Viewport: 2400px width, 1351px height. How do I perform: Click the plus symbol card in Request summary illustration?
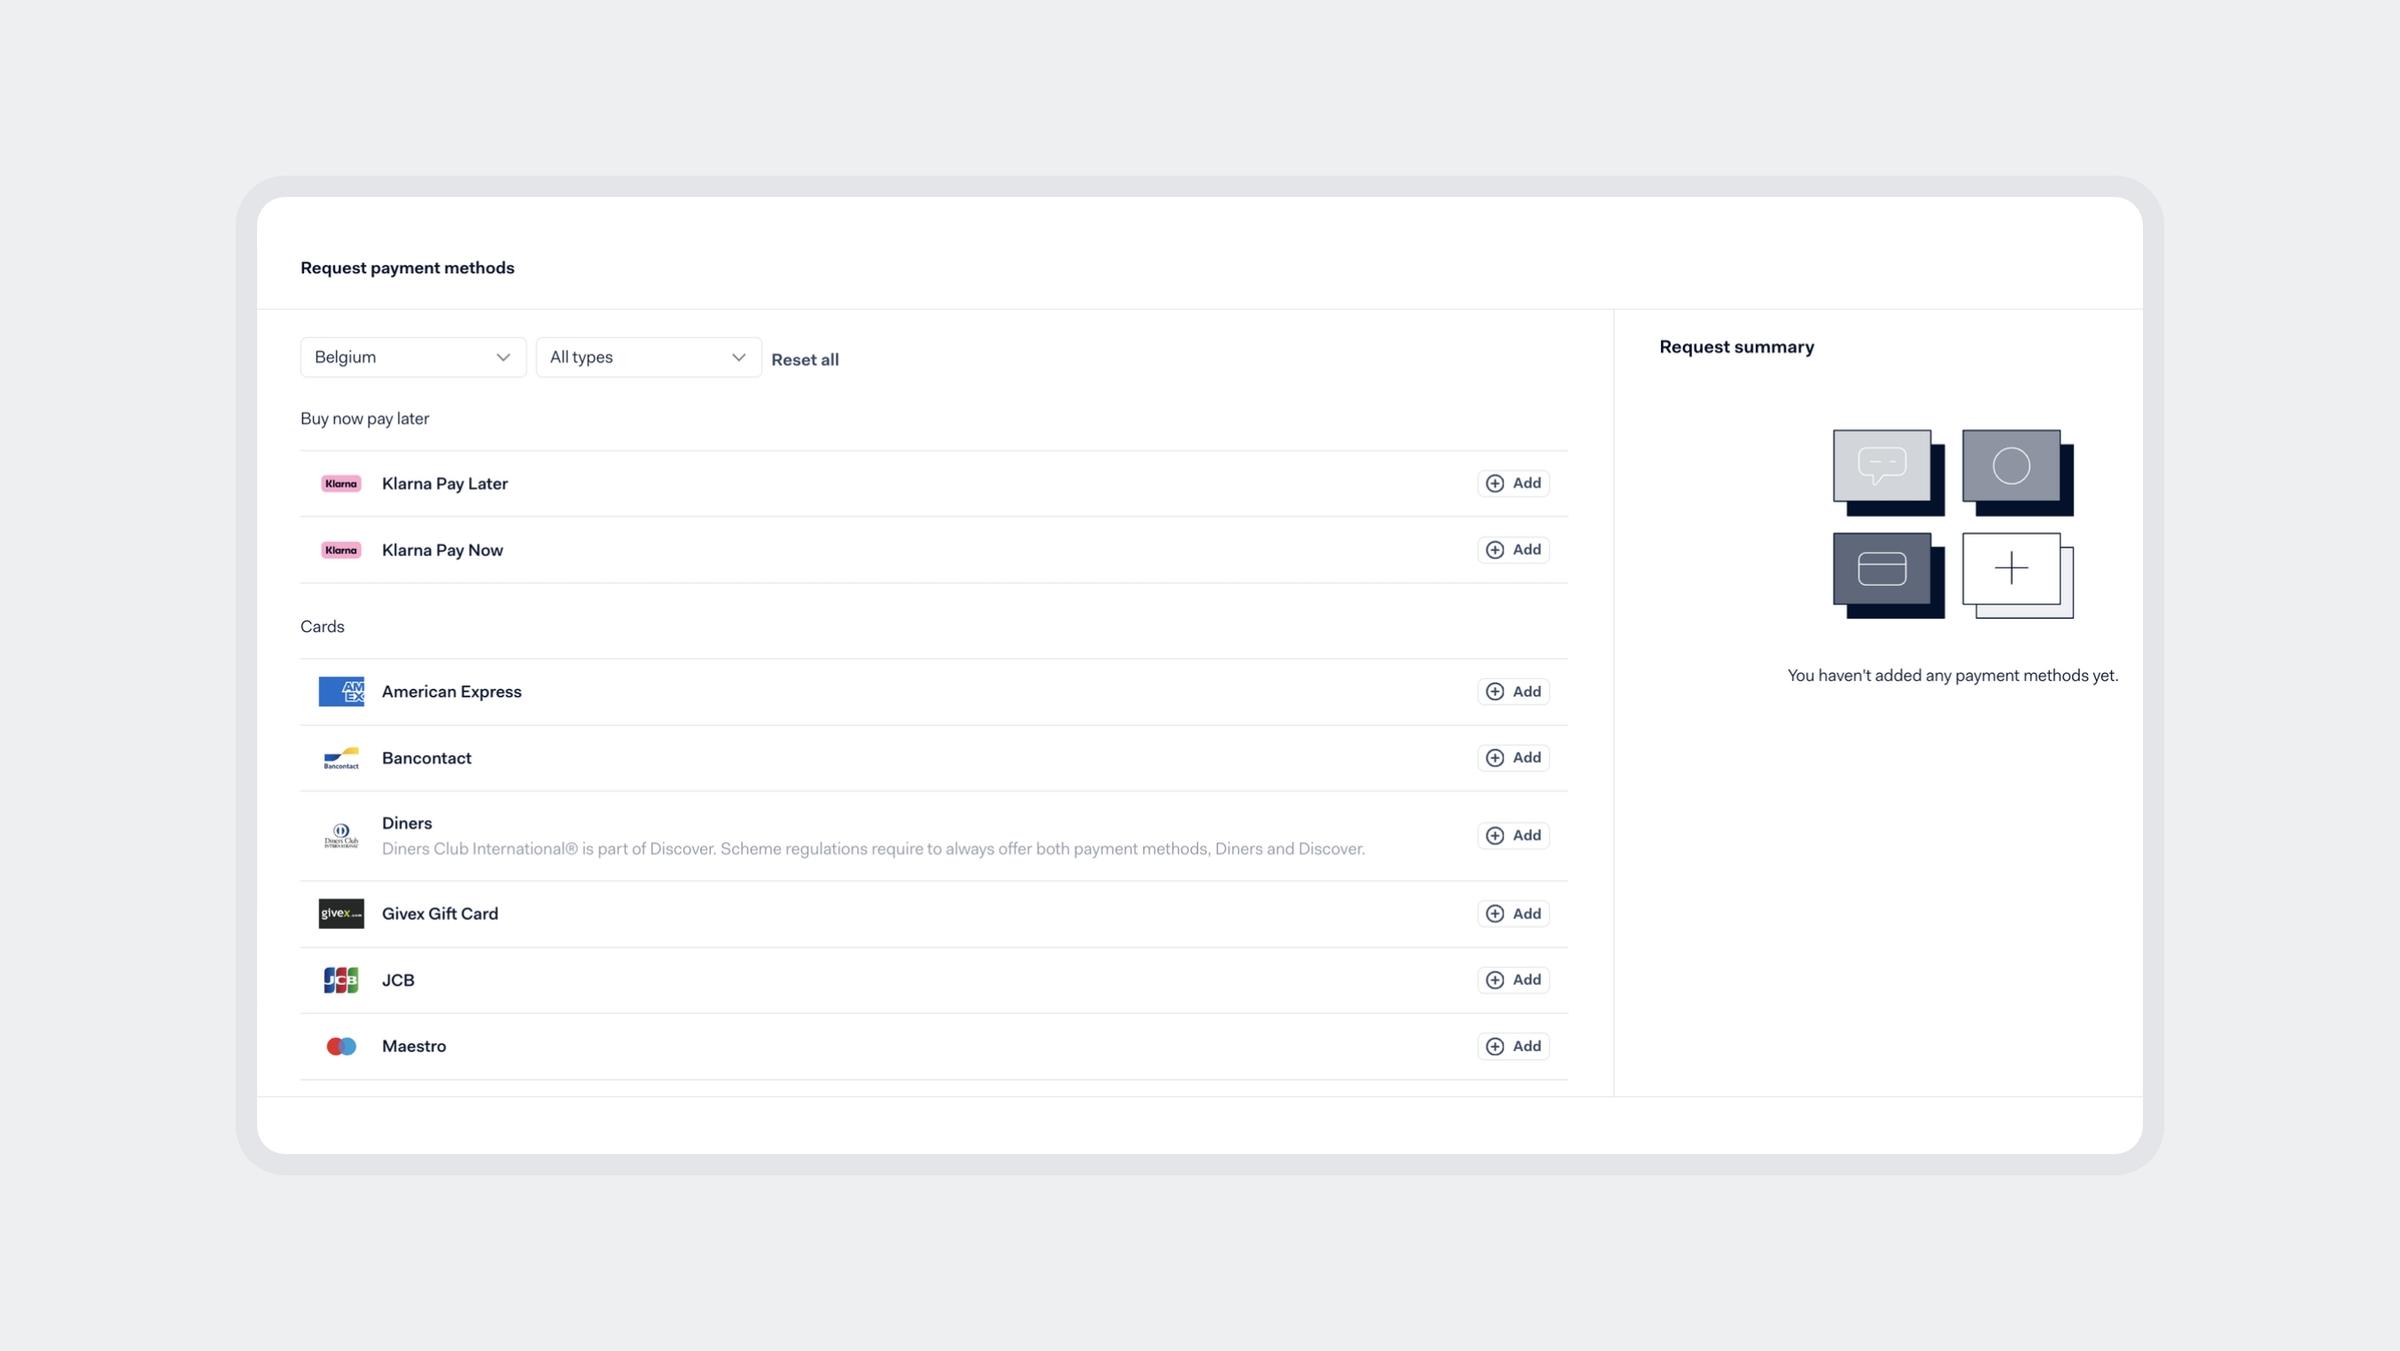2013,568
